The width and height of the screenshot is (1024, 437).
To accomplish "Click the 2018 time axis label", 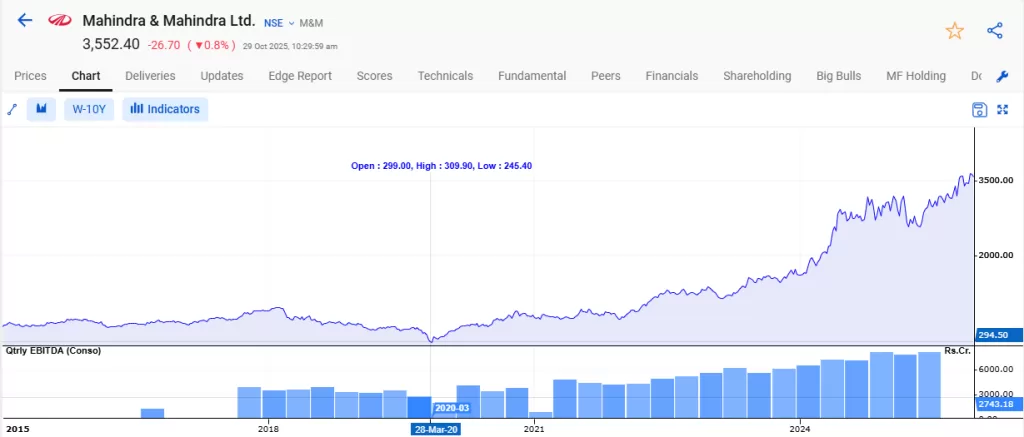I will [268, 429].
